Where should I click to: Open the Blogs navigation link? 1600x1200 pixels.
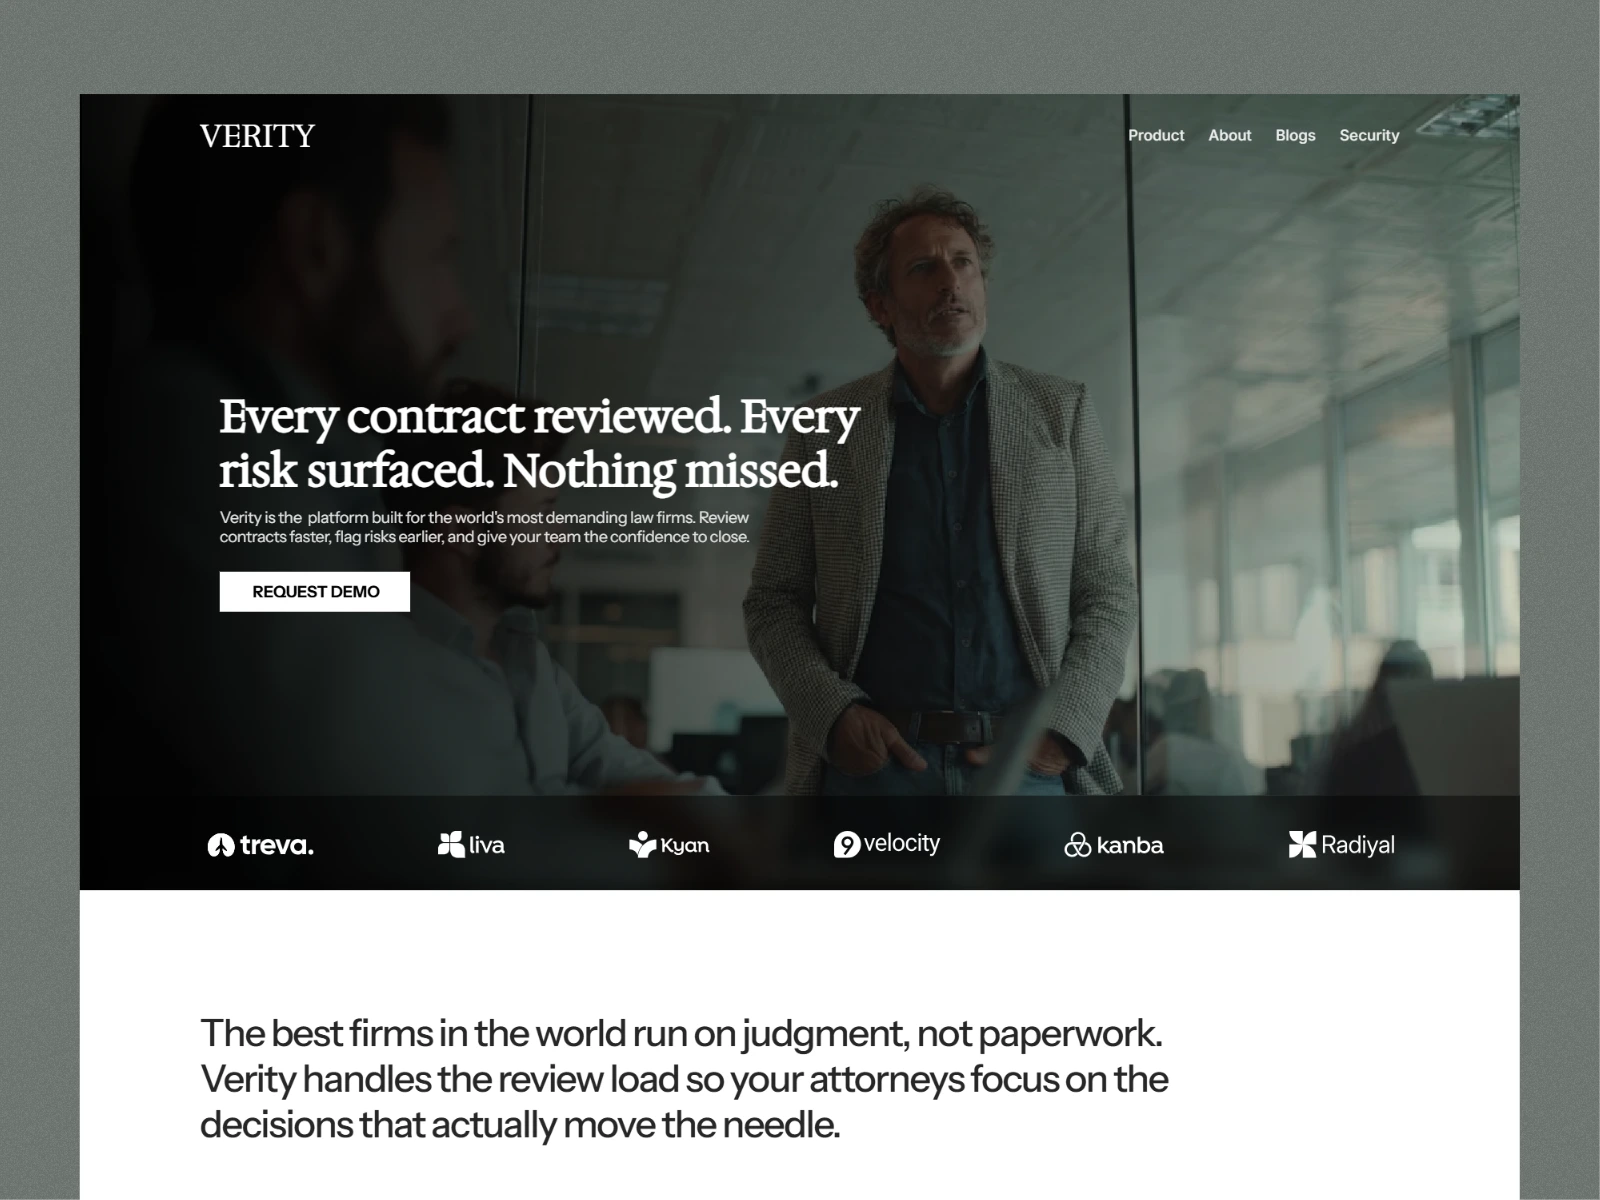(1295, 135)
